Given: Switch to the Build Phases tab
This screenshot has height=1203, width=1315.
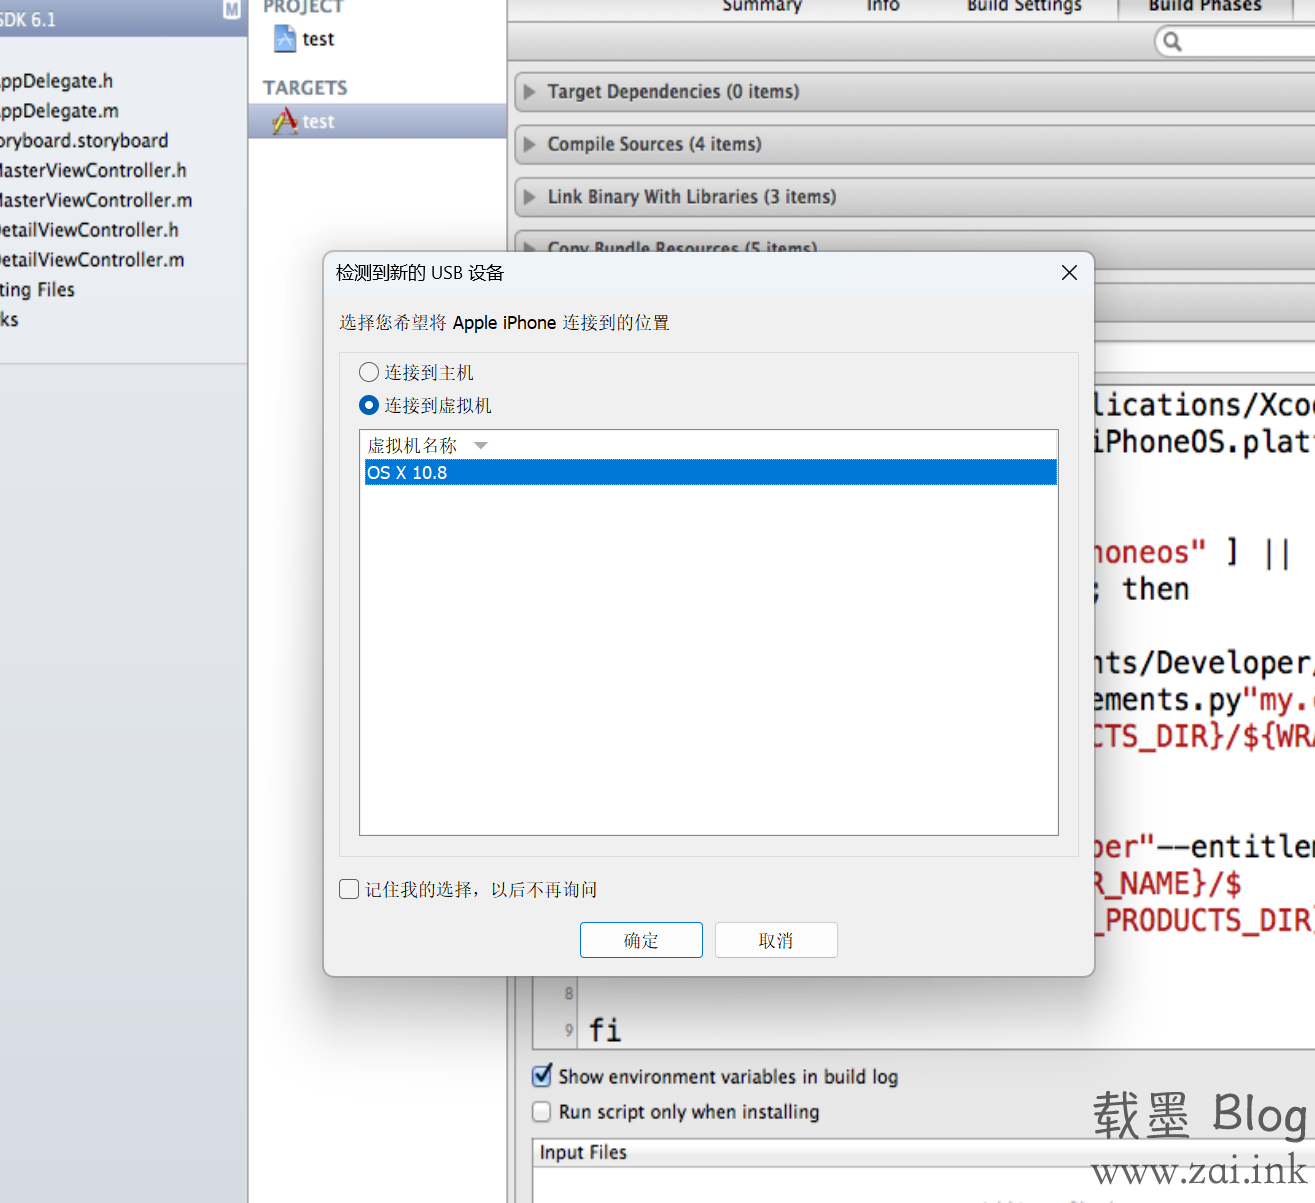Looking at the screenshot, I should pos(1204,6).
